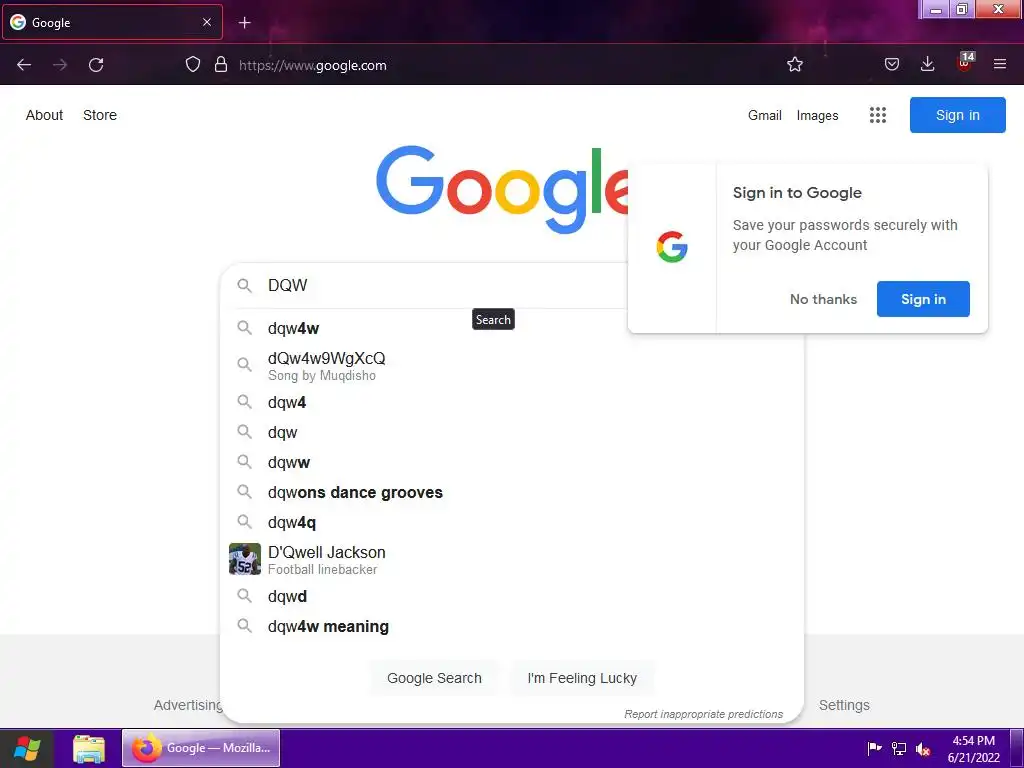Open the Action Center flag tray icon
The width and height of the screenshot is (1024, 768).
(x=874, y=748)
